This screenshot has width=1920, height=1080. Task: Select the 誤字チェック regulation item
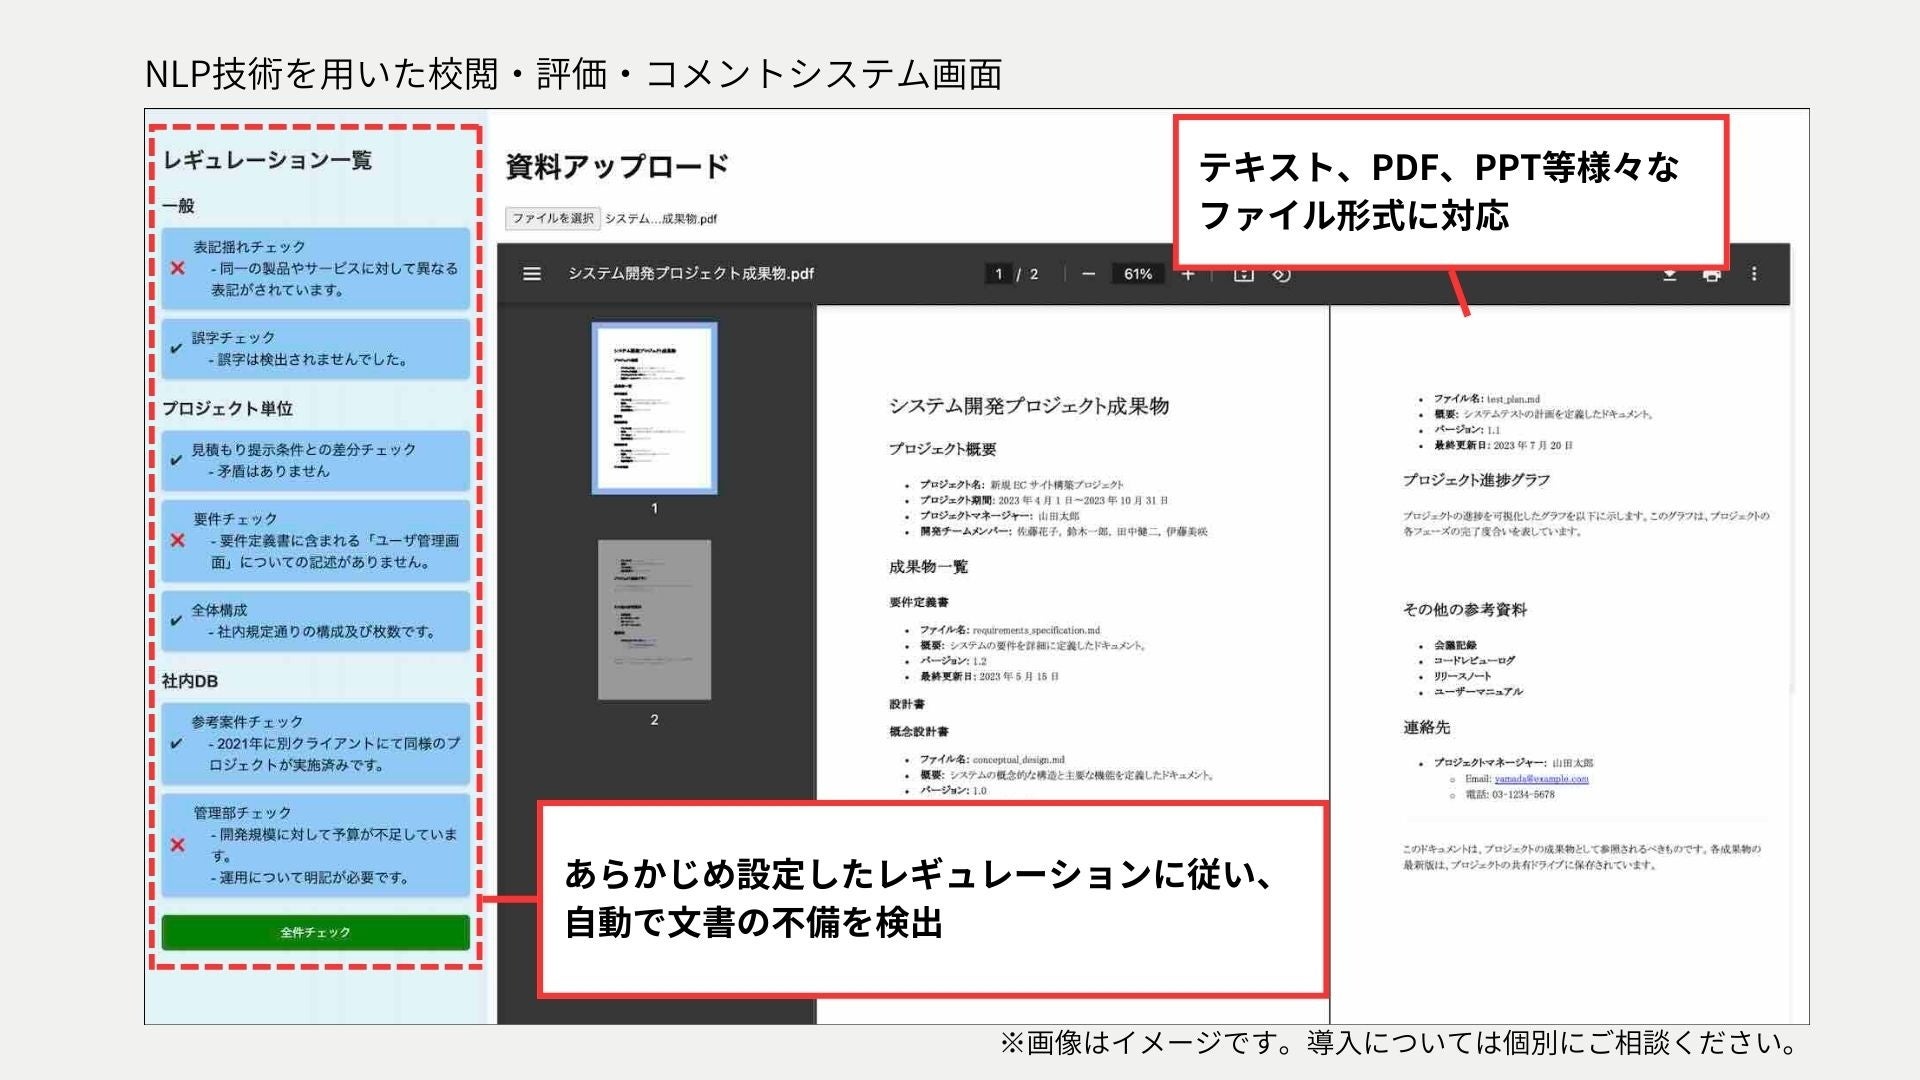tap(315, 349)
